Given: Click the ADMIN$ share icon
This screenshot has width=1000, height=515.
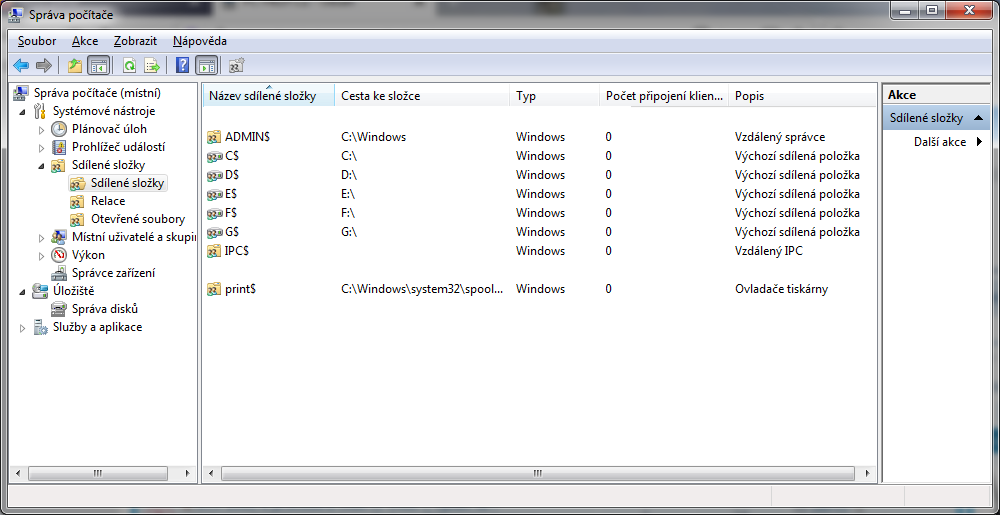Looking at the screenshot, I should pyautogui.click(x=214, y=137).
